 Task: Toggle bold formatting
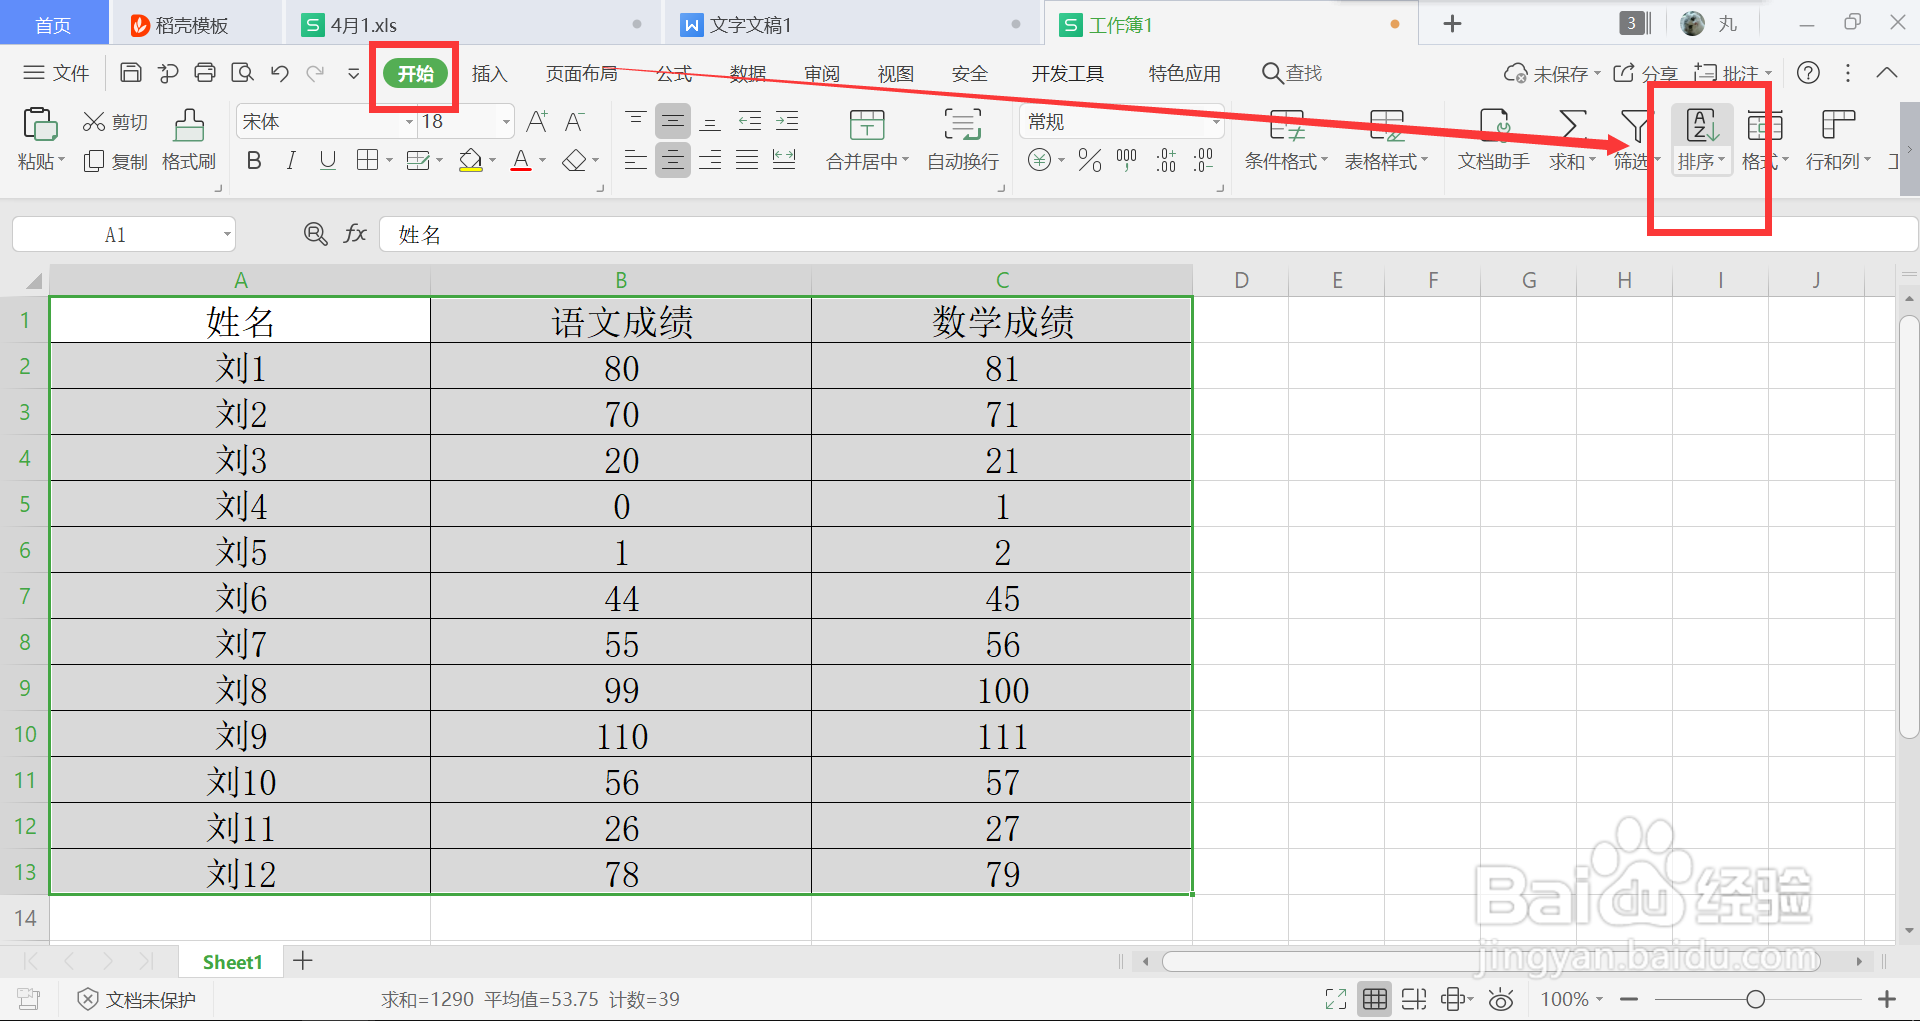coord(253,160)
